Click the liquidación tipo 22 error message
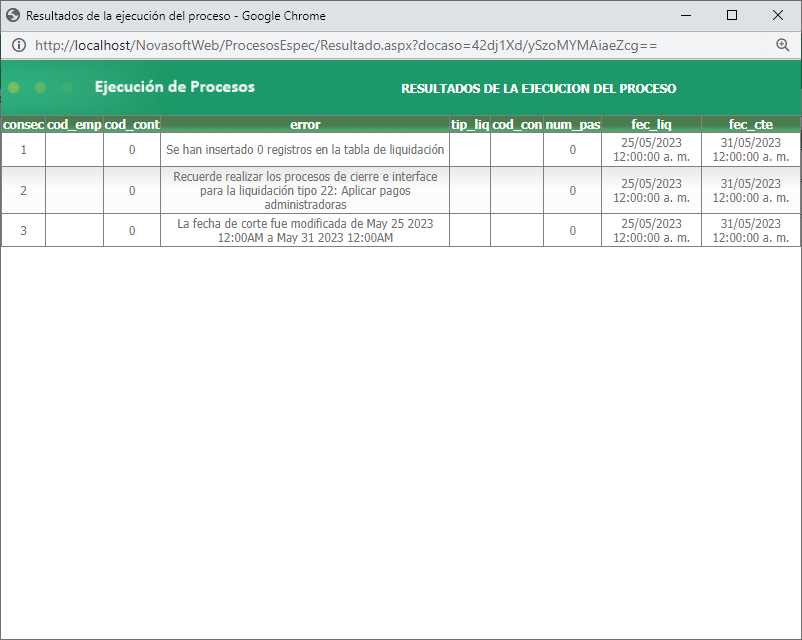The width and height of the screenshot is (802, 640). 305,190
